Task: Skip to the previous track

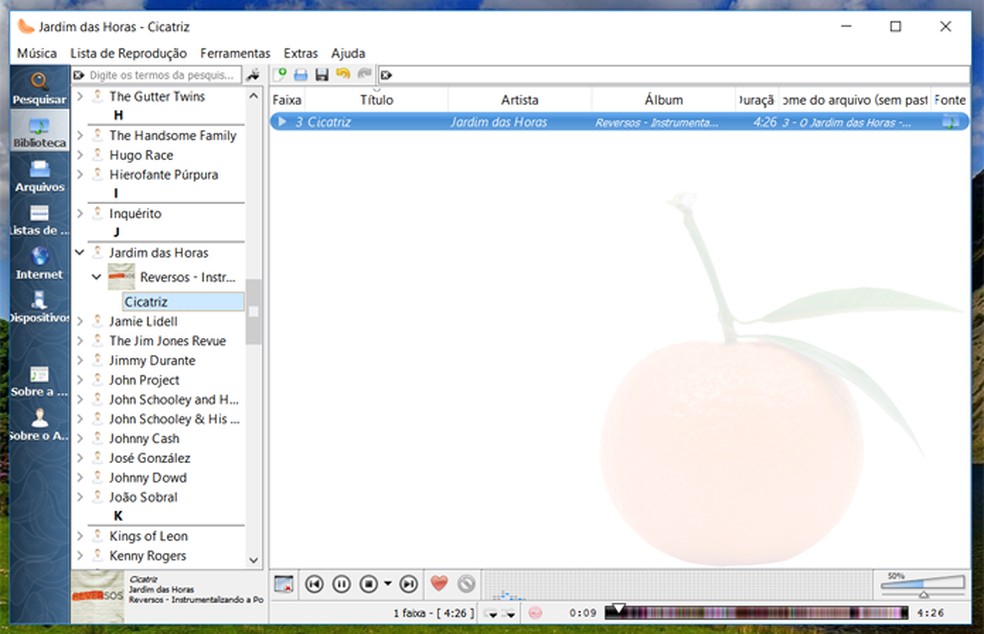Action: pyautogui.click(x=314, y=584)
